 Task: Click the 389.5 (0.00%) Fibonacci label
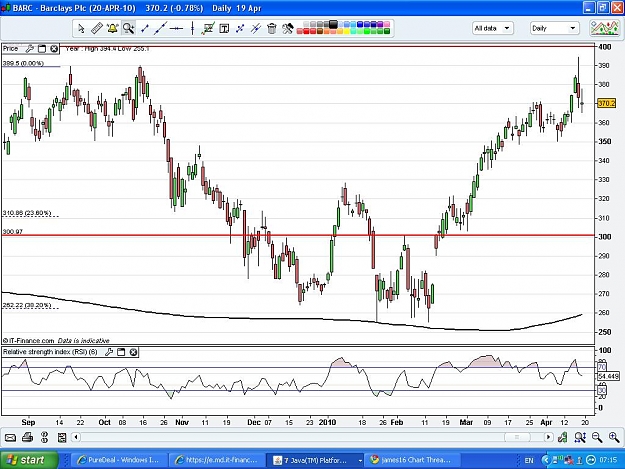click(23, 63)
